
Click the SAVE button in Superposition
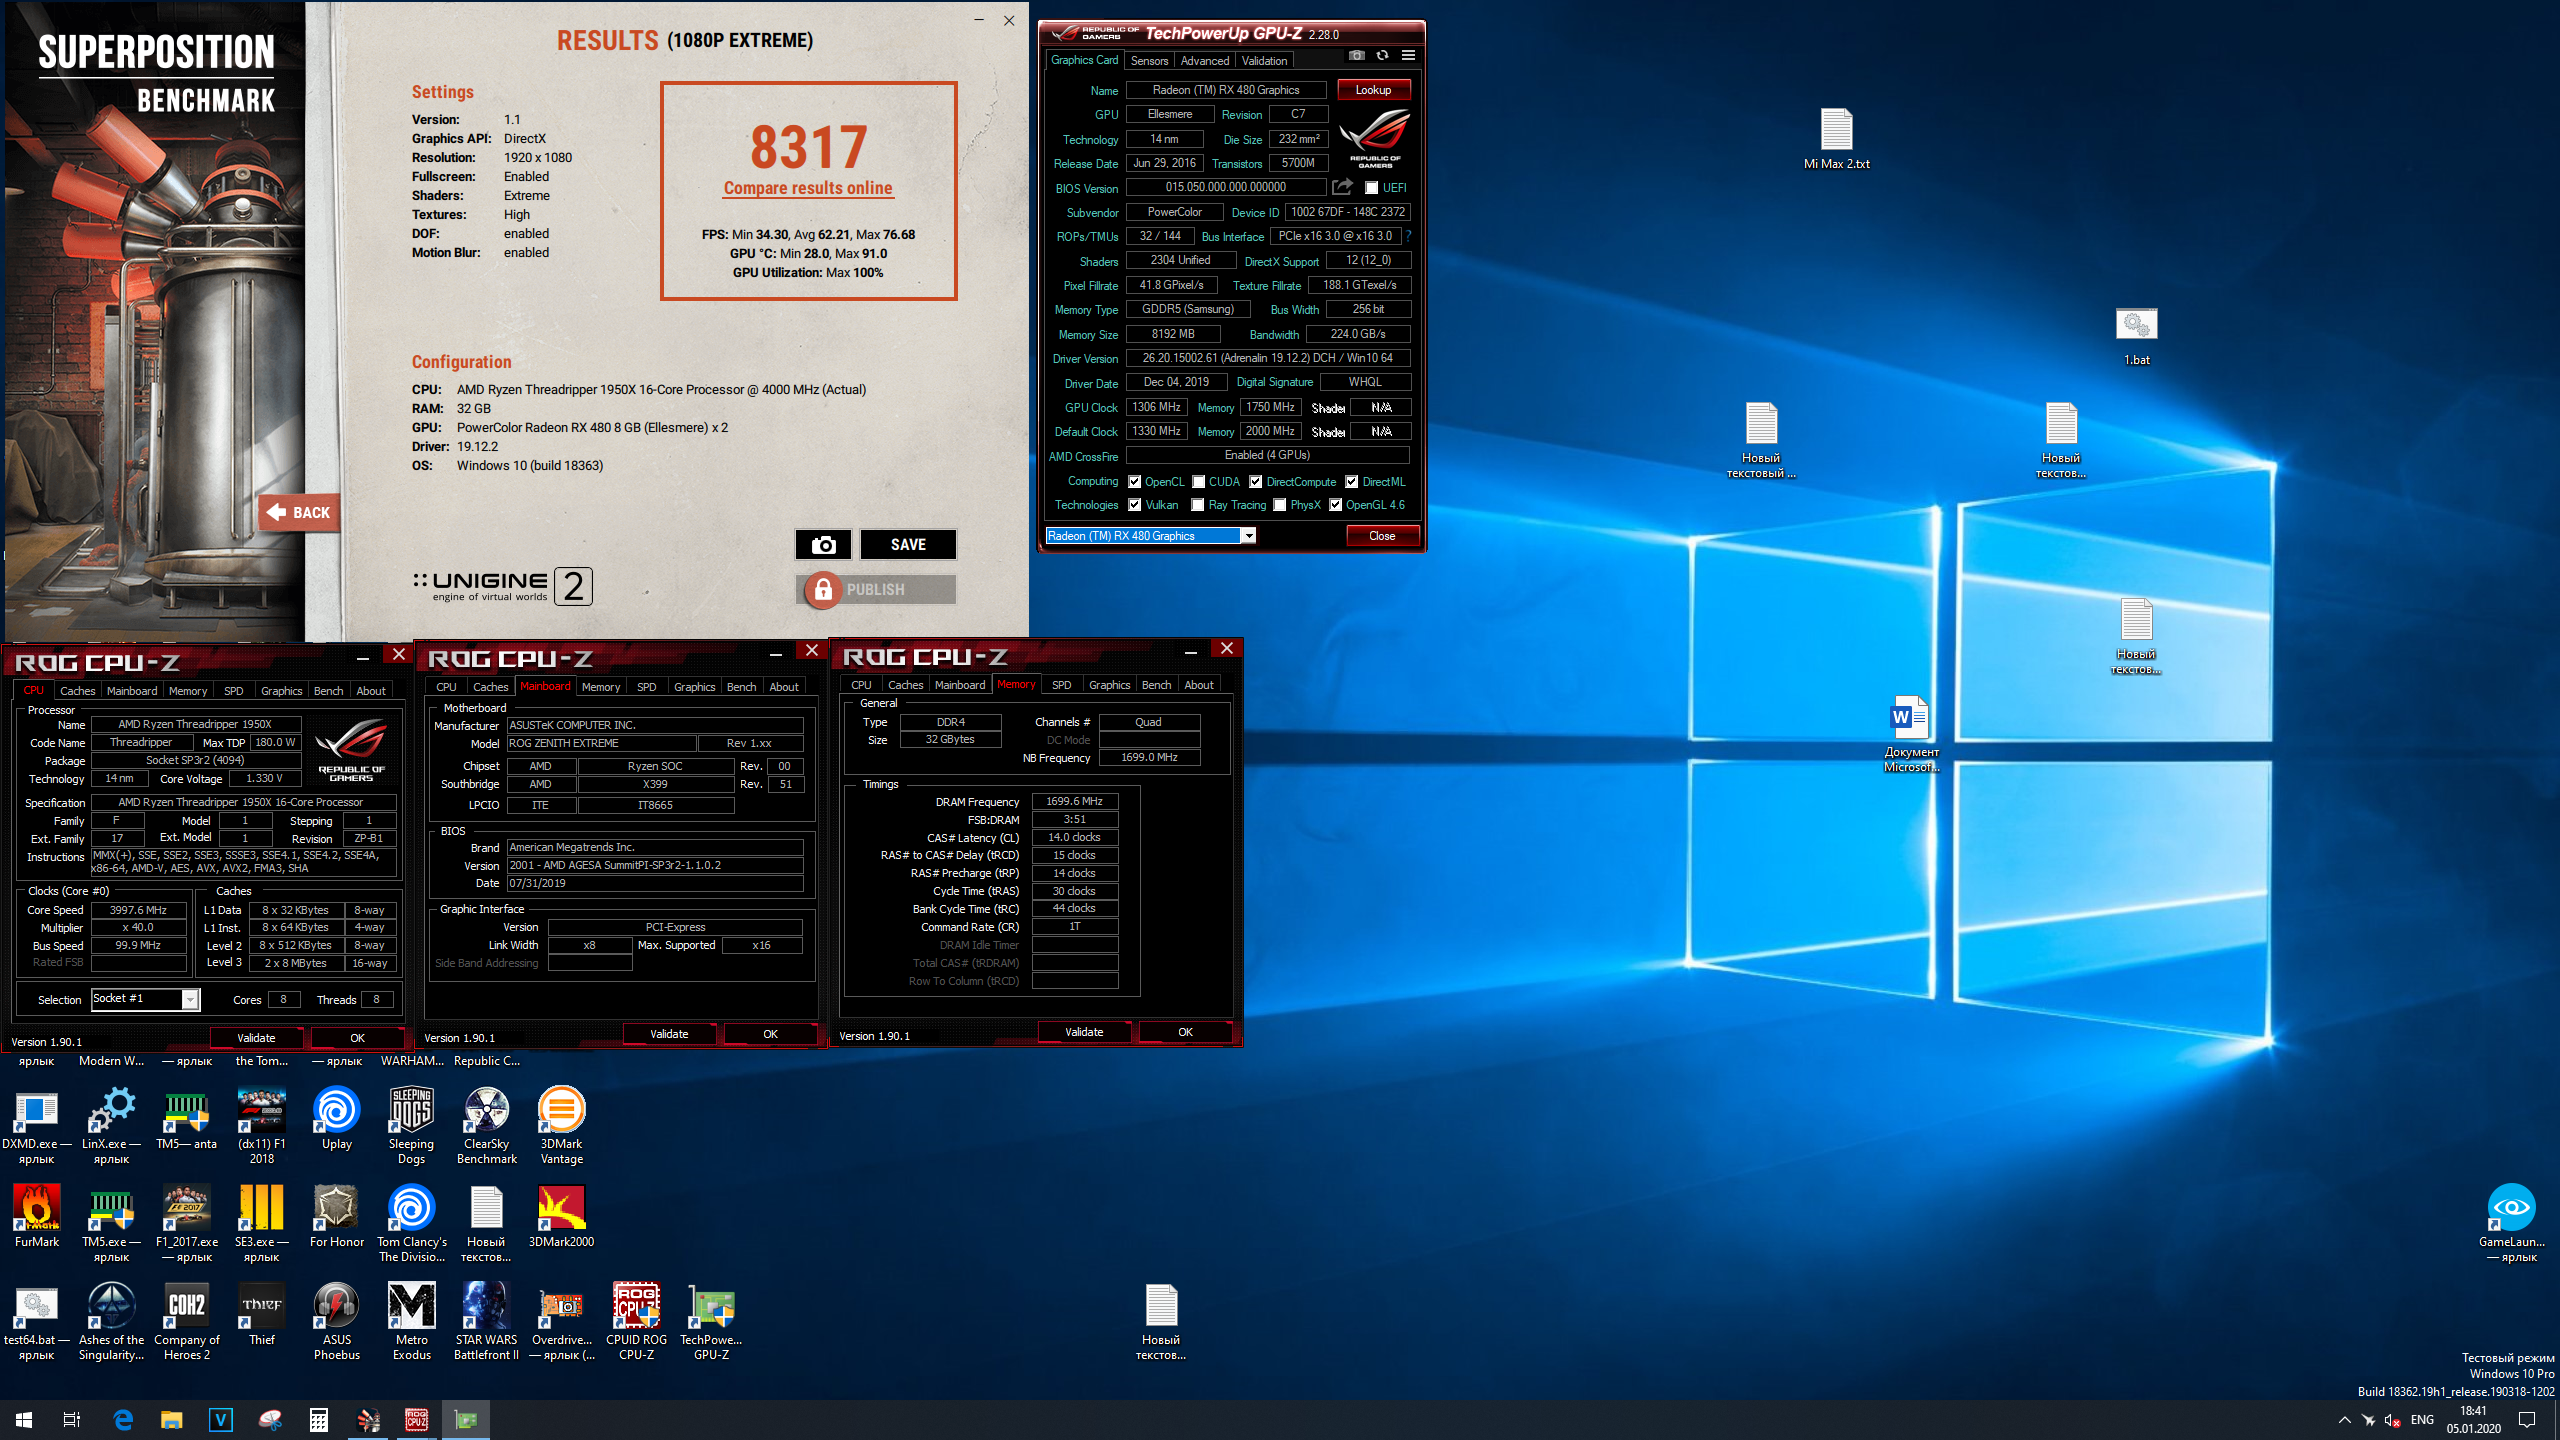click(x=908, y=544)
